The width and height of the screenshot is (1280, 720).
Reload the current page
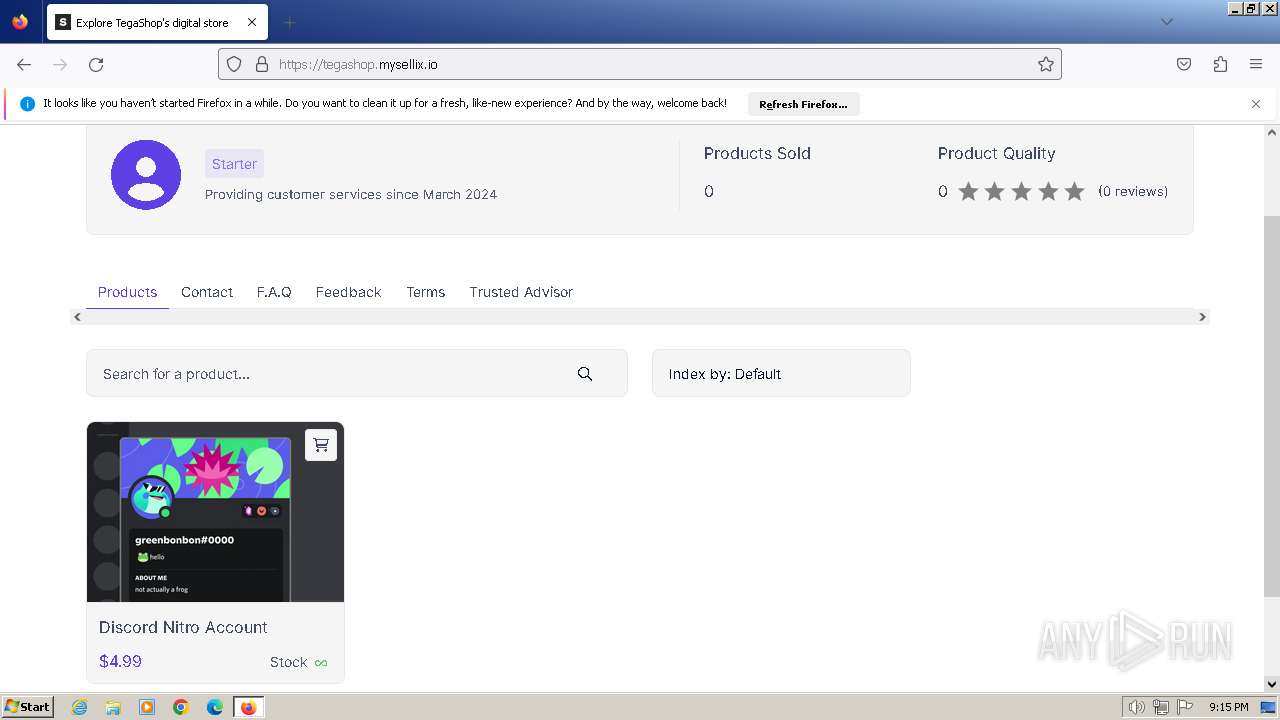point(96,64)
